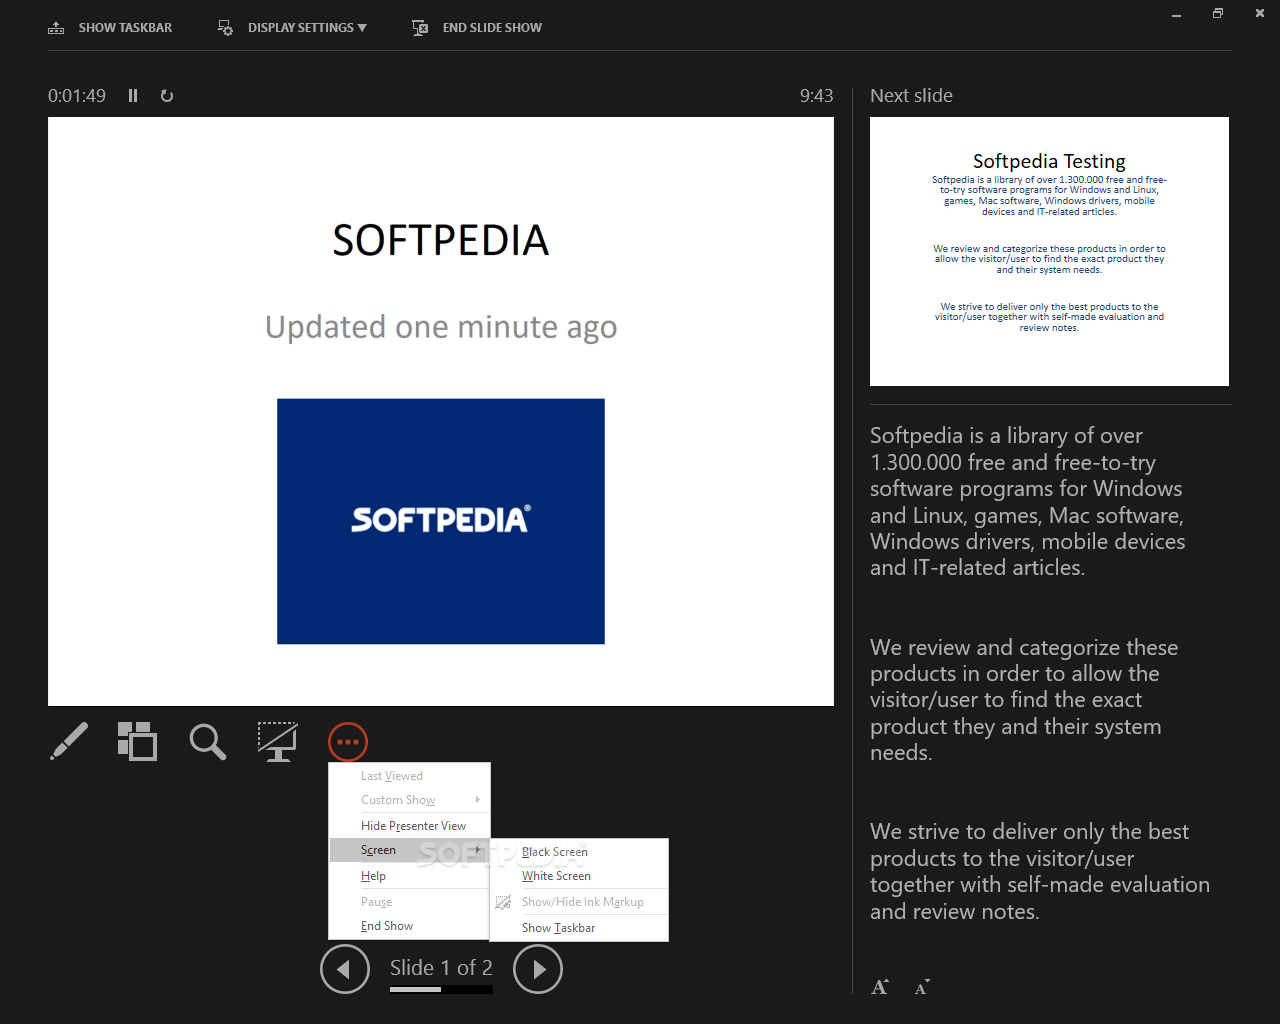The image size is (1280, 1024).
Task: Click the elapsed time 0:01:49
Action: tap(77, 96)
